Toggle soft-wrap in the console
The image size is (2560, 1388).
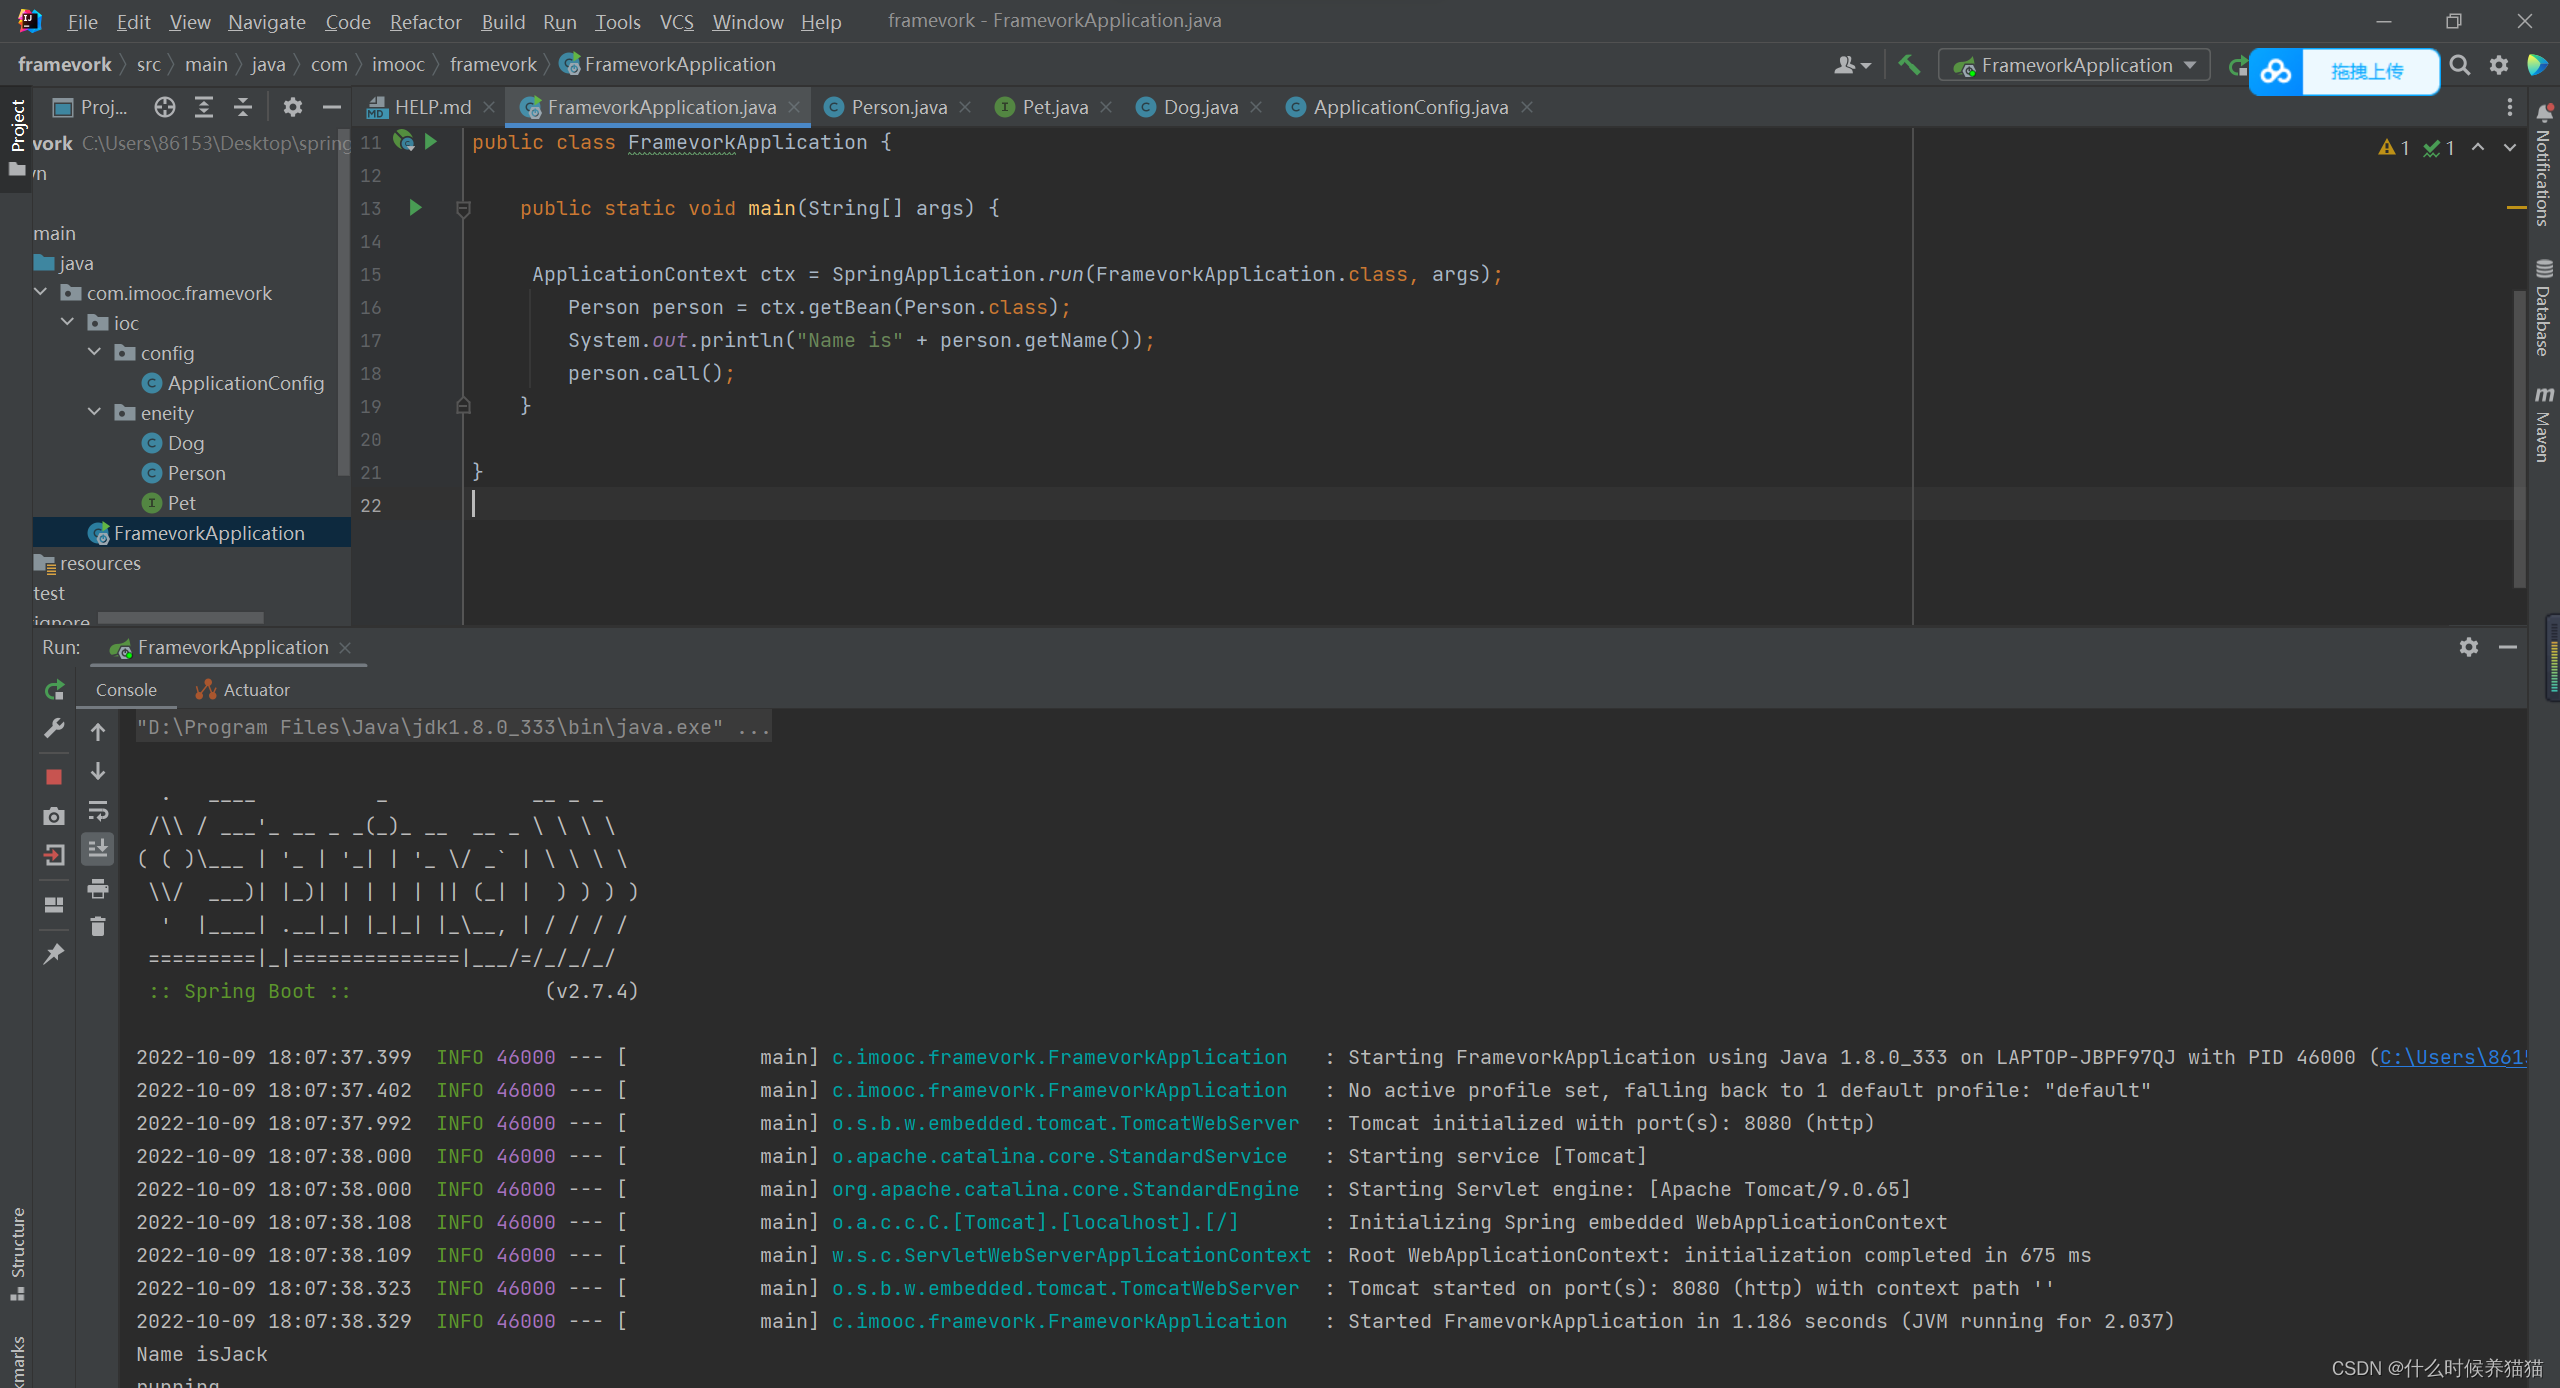pyautogui.click(x=98, y=810)
